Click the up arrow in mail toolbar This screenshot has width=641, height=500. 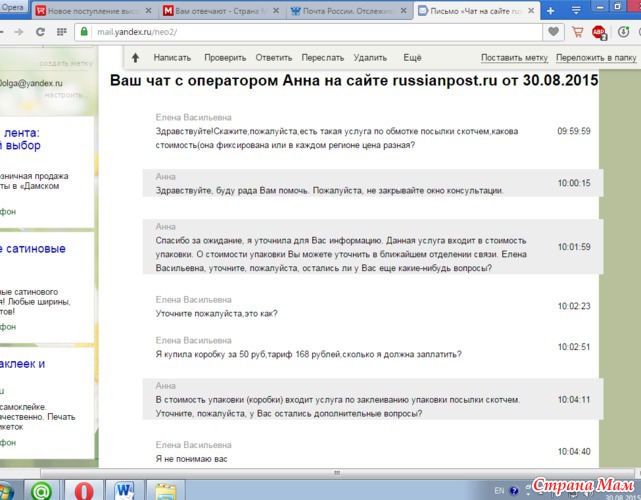click(x=135, y=58)
